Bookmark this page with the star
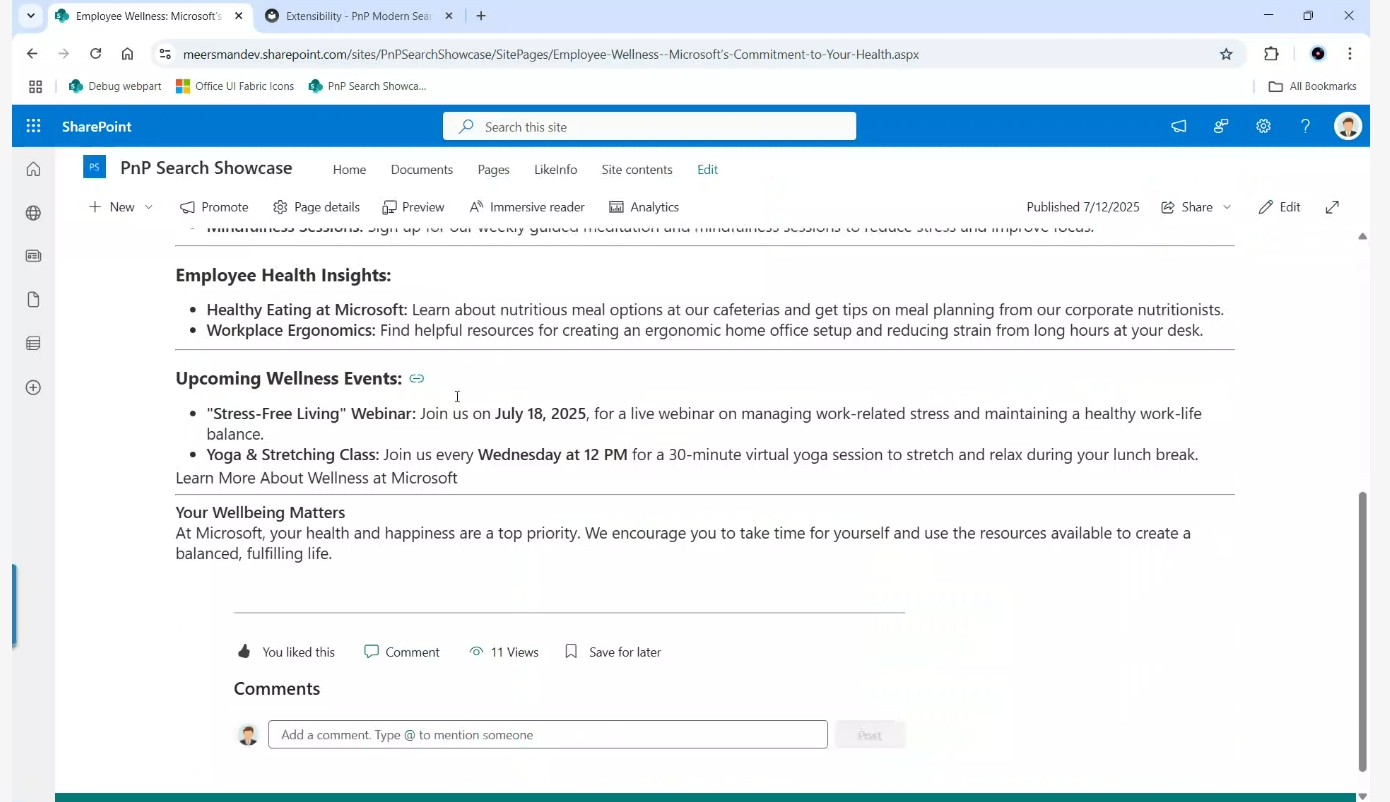Screen dimensions: 1390x802 click(1226, 54)
